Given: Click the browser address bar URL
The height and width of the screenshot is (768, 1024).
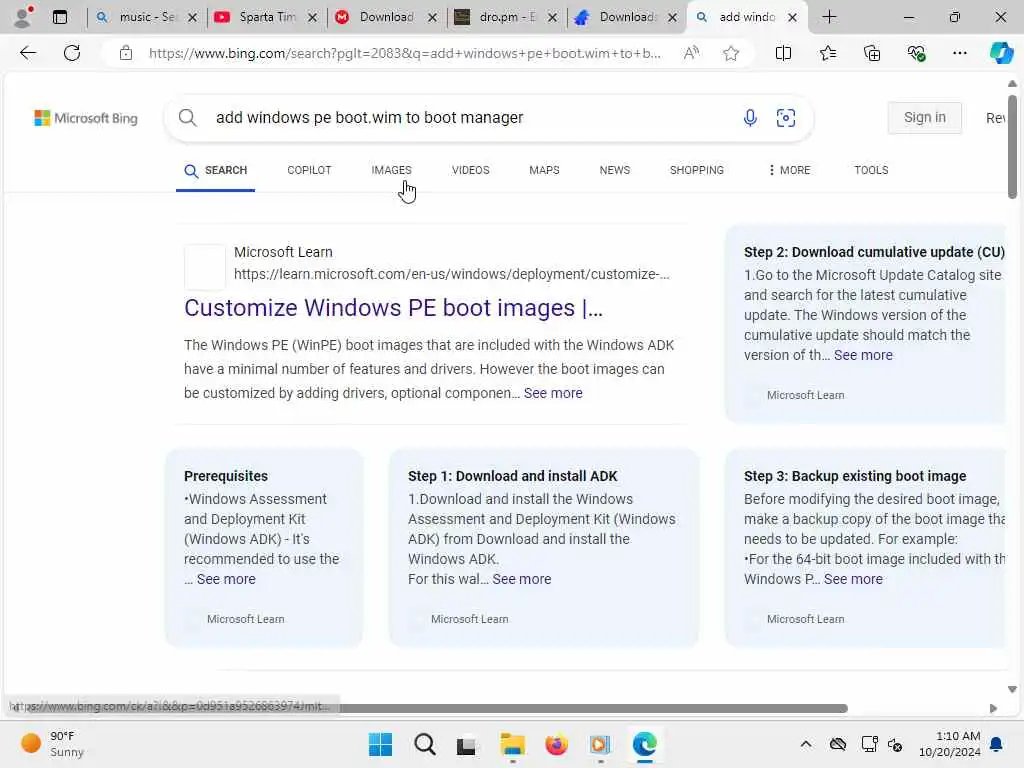Looking at the screenshot, I should tap(404, 53).
